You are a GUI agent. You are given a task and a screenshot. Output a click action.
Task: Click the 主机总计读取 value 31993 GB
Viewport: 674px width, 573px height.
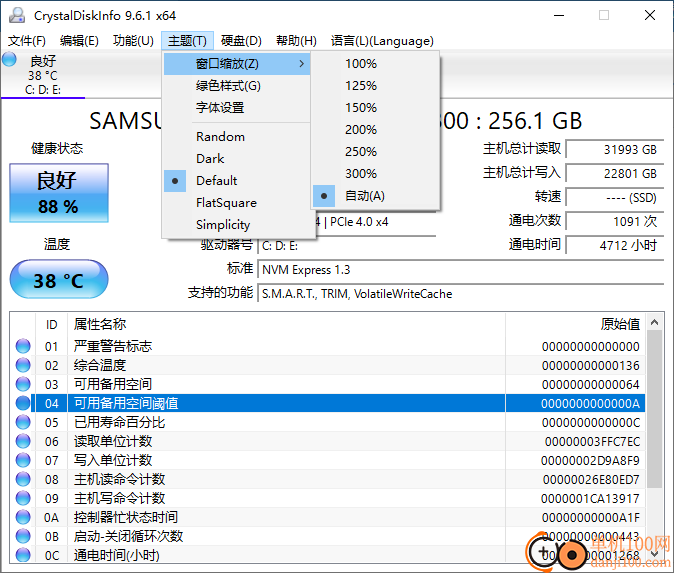[x=615, y=150]
